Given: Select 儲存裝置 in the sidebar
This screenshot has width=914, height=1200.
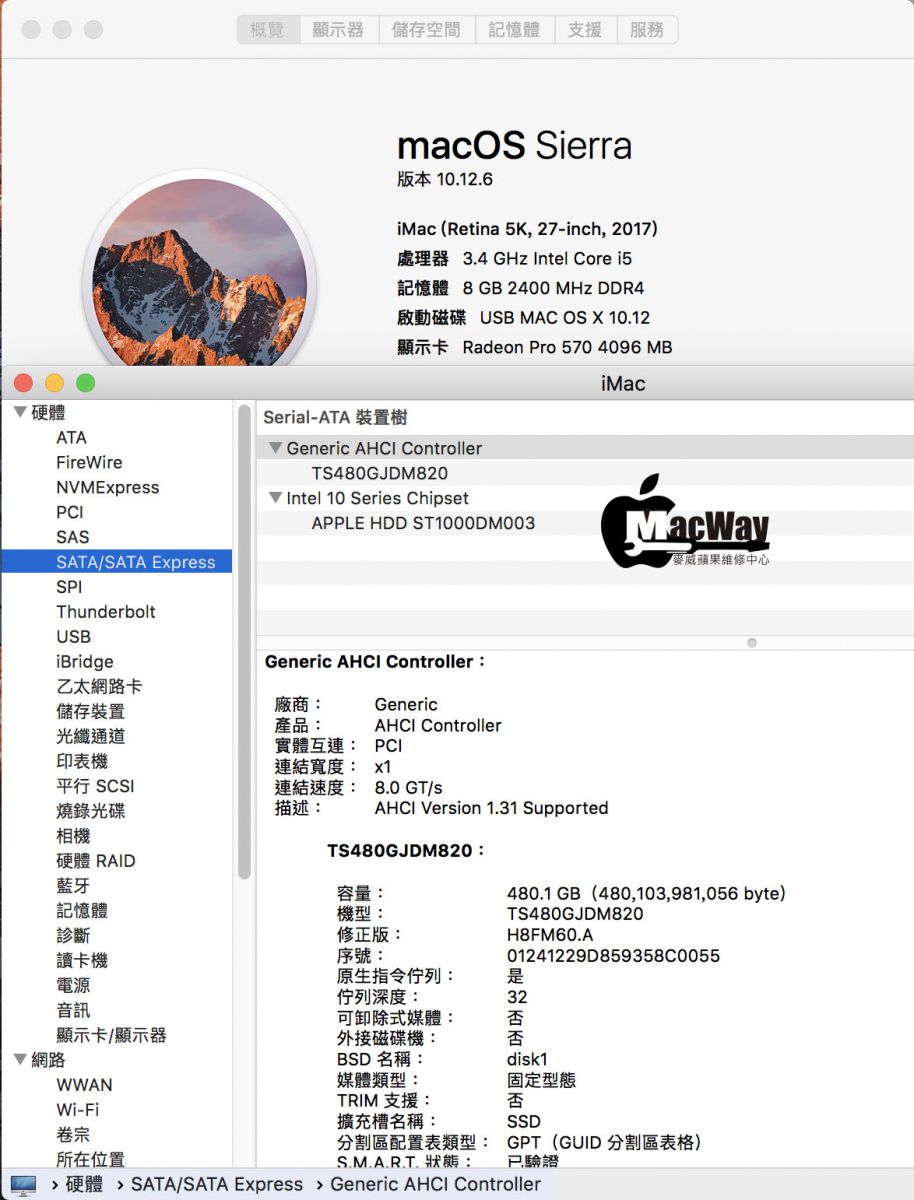Looking at the screenshot, I should [91, 712].
